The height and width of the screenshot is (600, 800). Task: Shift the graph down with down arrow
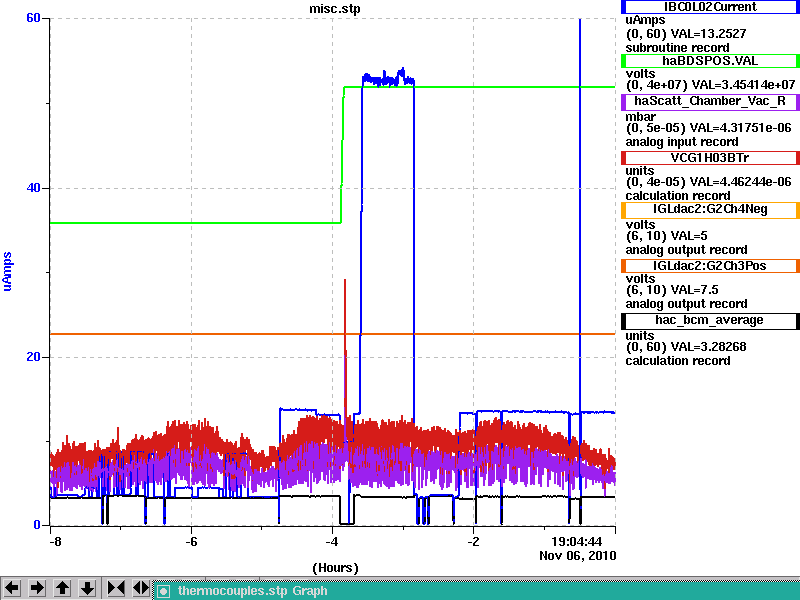point(87,588)
